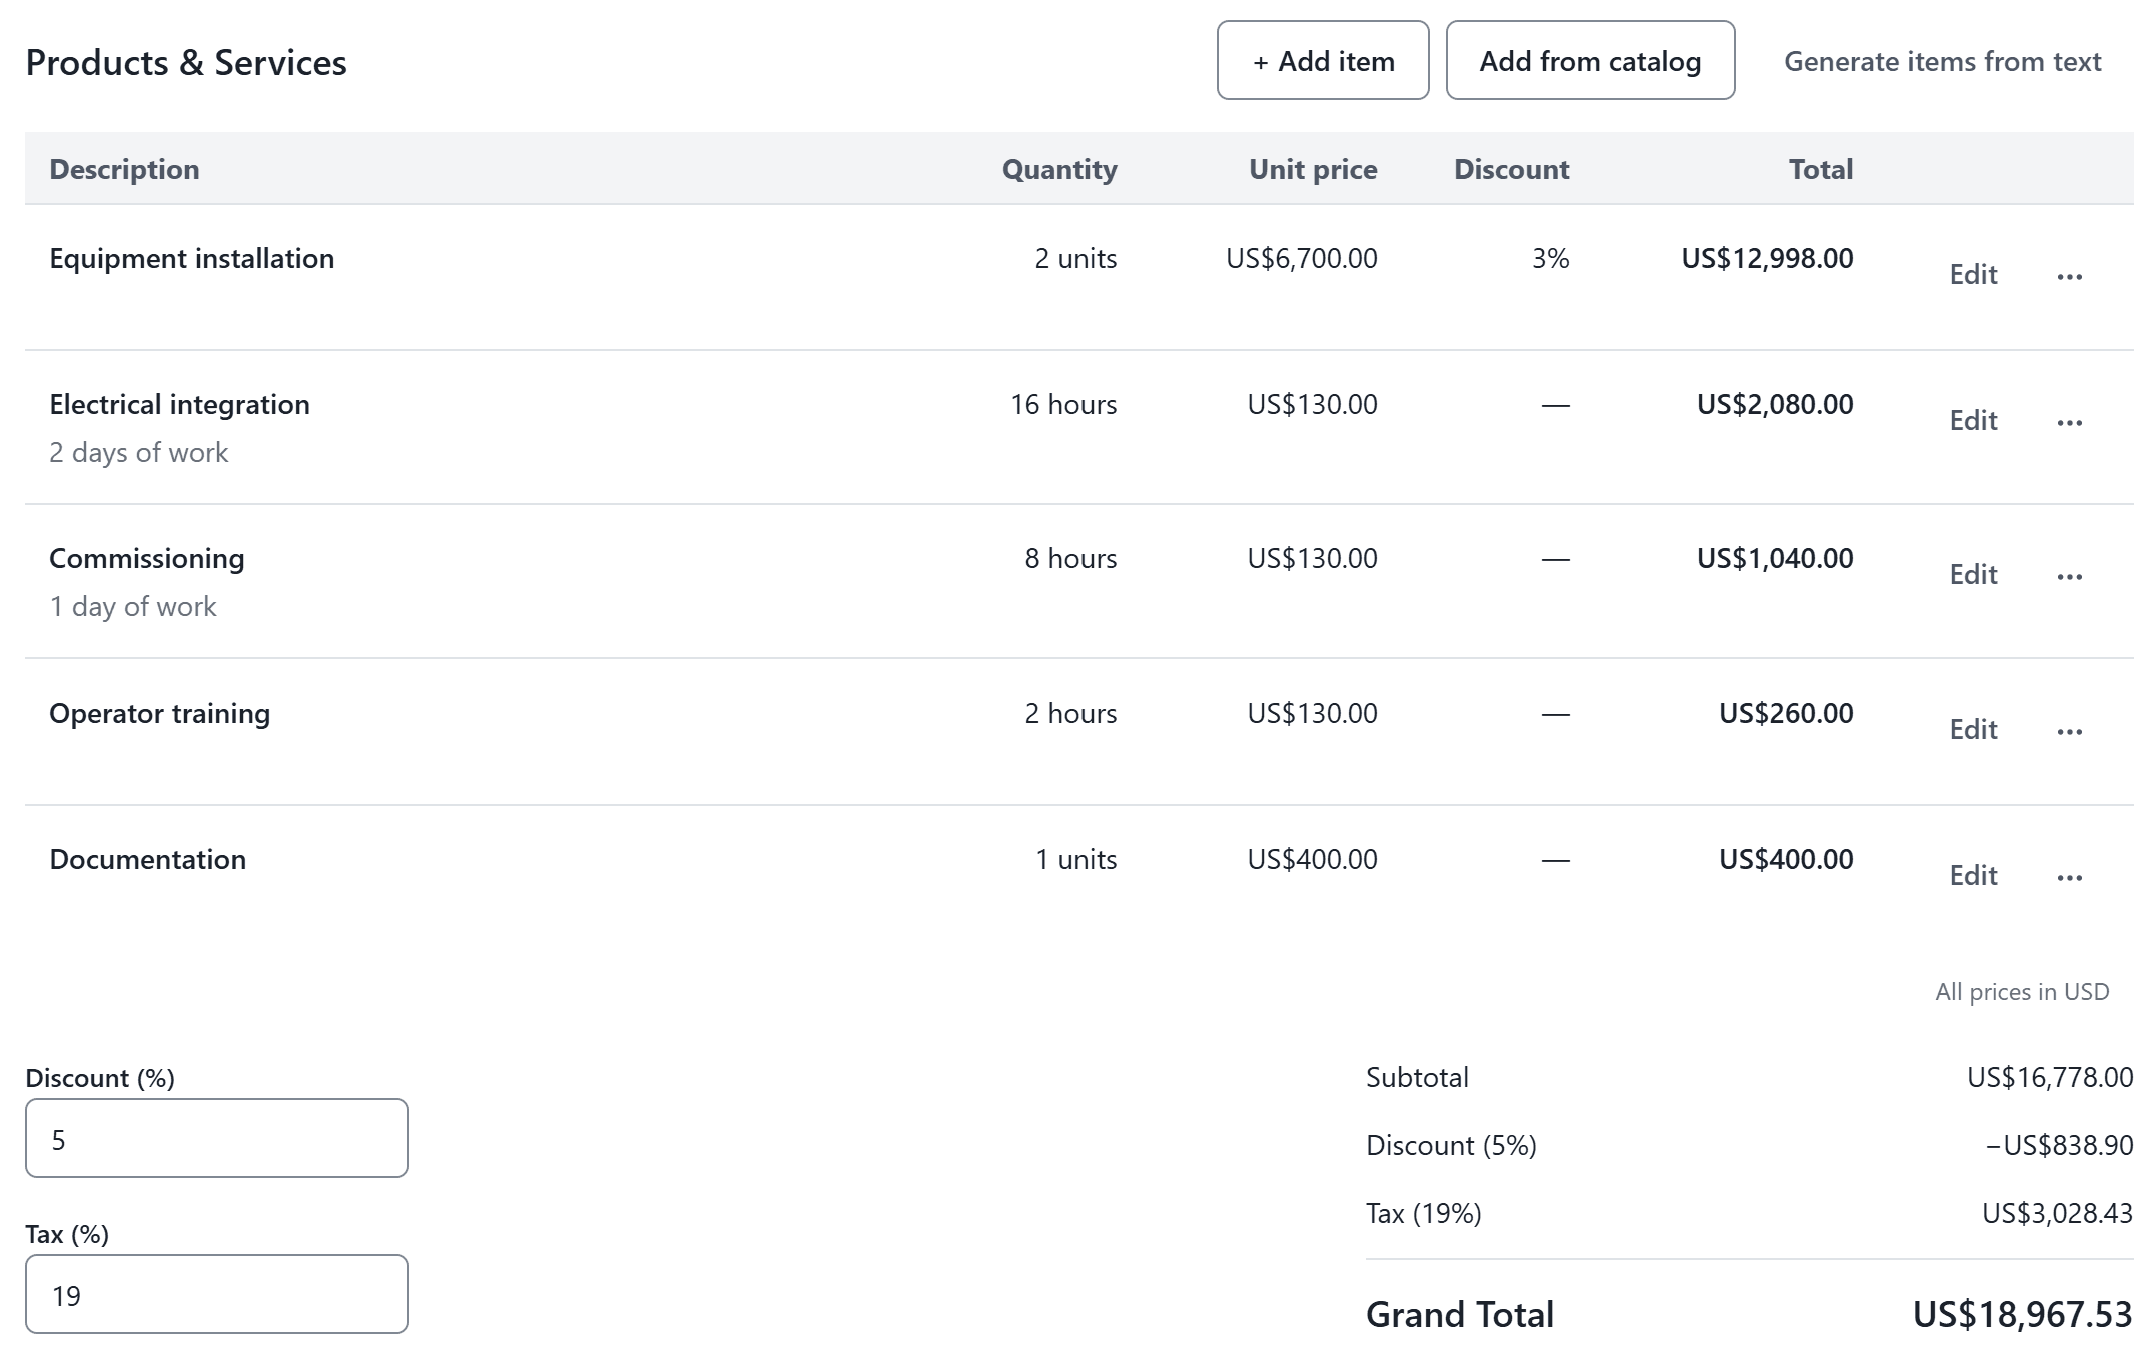Edit the Commissioning item
The height and width of the screenshot is (1356, 2156).
tap(1973, 575)
